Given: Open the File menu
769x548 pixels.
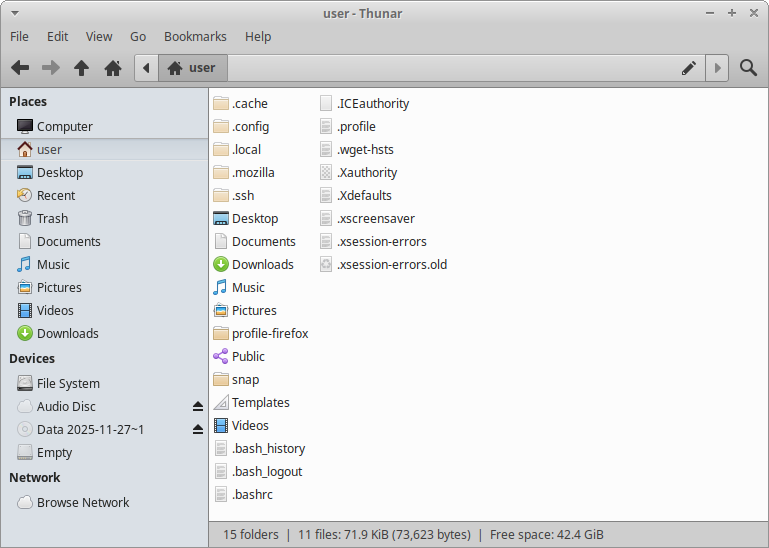Looking at the screenshot, I should tap(20, 37).
